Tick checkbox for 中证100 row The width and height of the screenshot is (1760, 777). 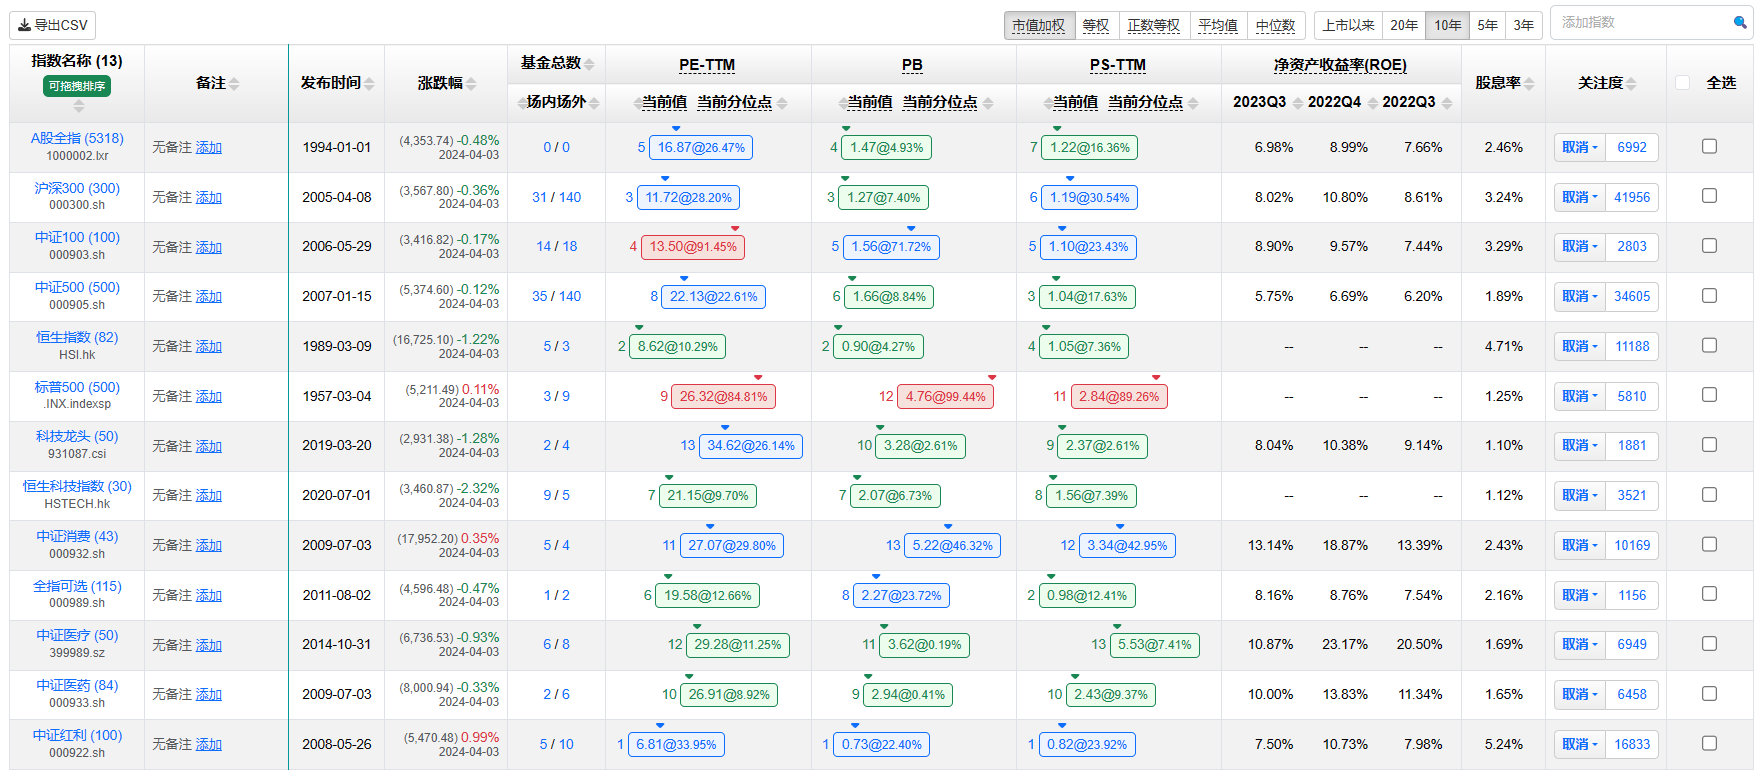coord(1709,246)
